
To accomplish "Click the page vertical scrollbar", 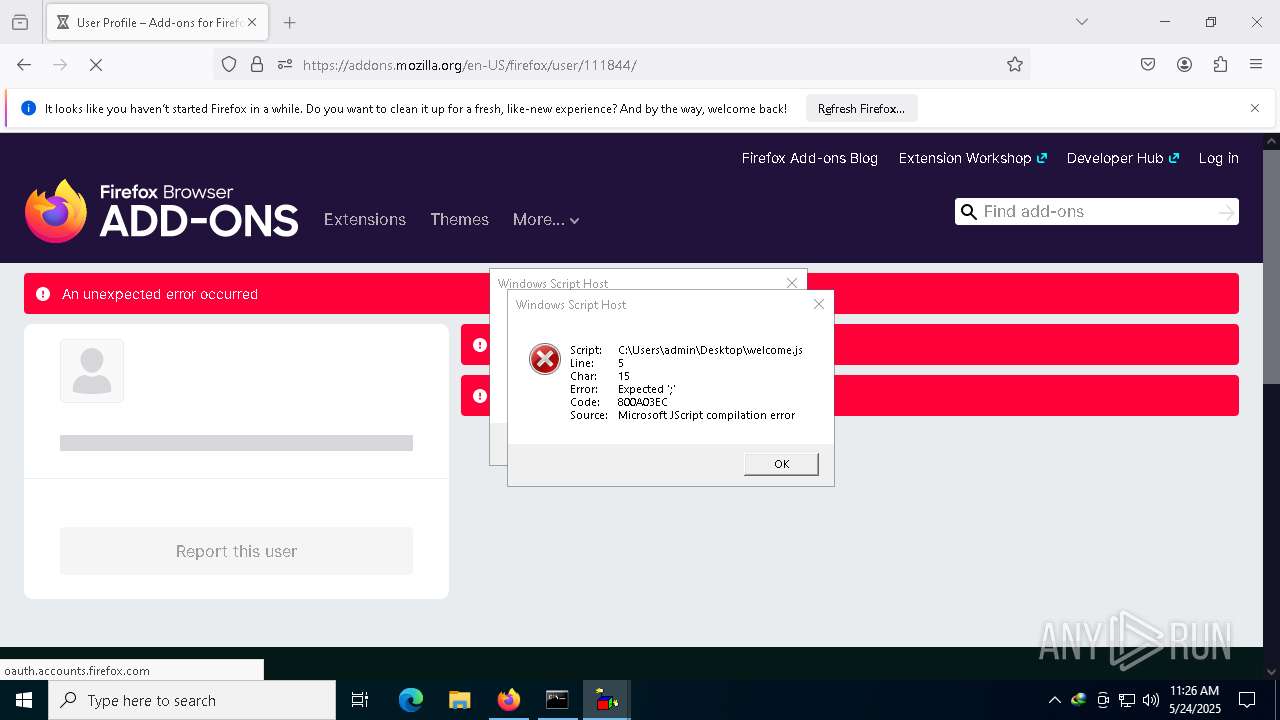I will 1271,266.
